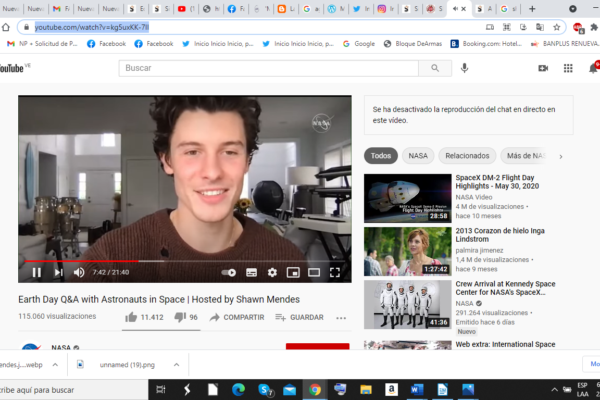
Task: Show hidden system tray icons
Action: click(554, 390)
